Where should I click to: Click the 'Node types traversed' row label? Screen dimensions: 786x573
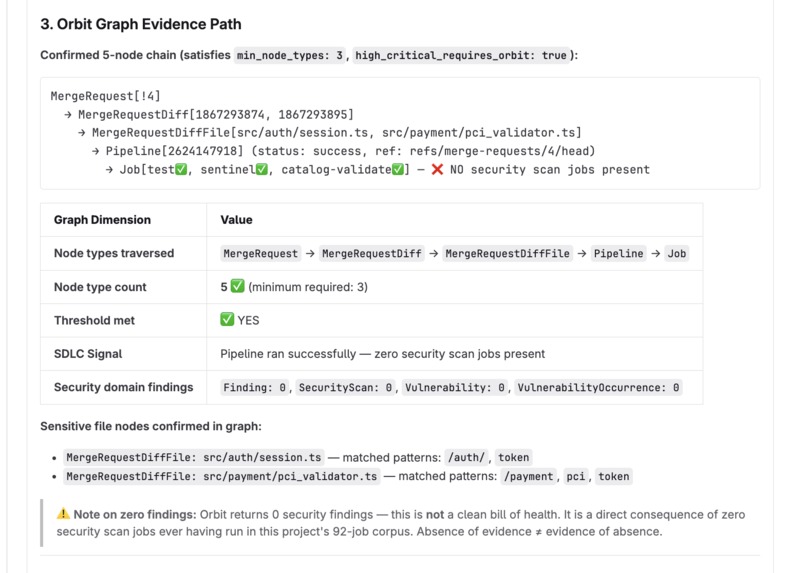[x=114, y=253]
